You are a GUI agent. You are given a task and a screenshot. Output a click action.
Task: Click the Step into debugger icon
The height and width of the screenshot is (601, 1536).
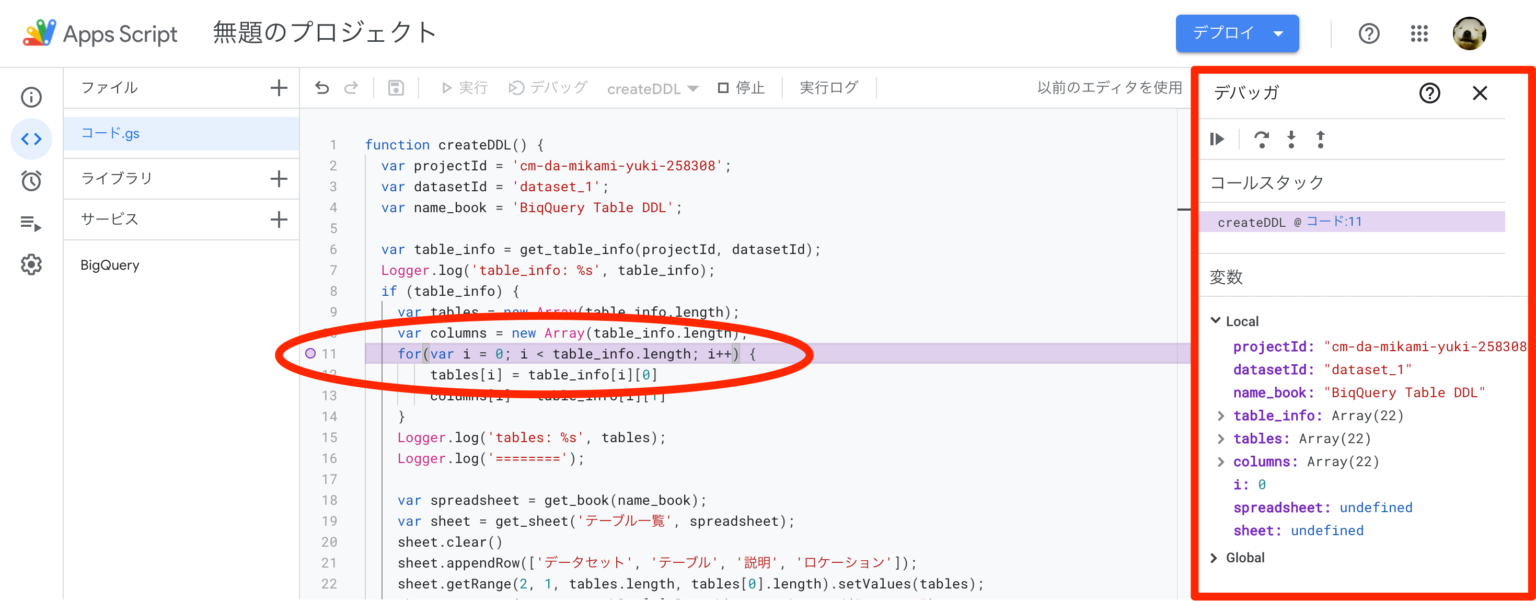click(1291, 139)
